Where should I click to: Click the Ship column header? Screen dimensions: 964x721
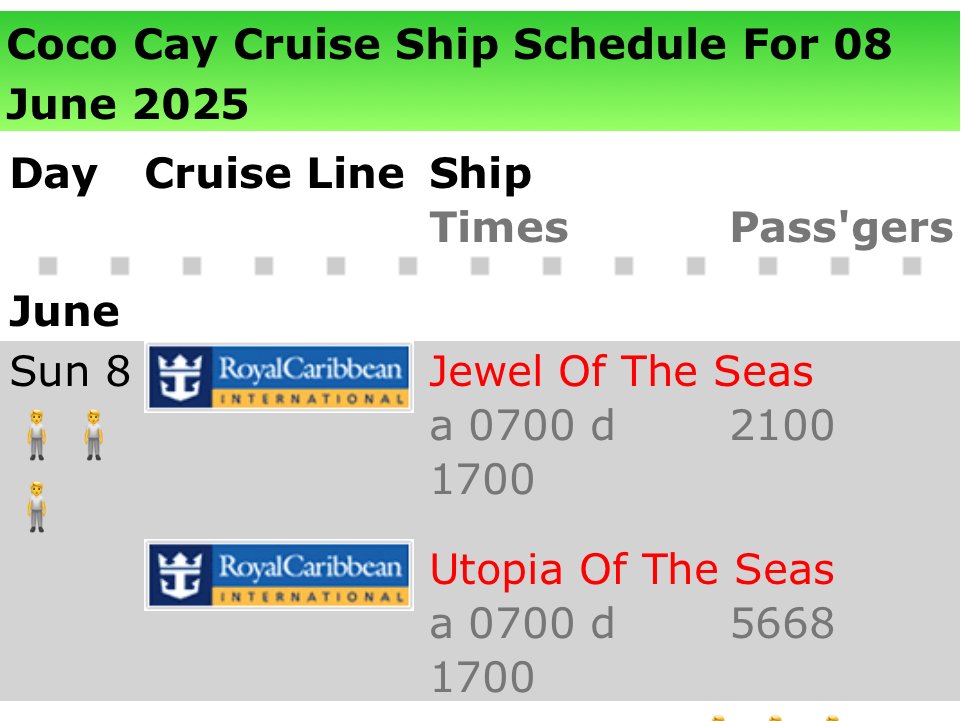pos(480,174)
